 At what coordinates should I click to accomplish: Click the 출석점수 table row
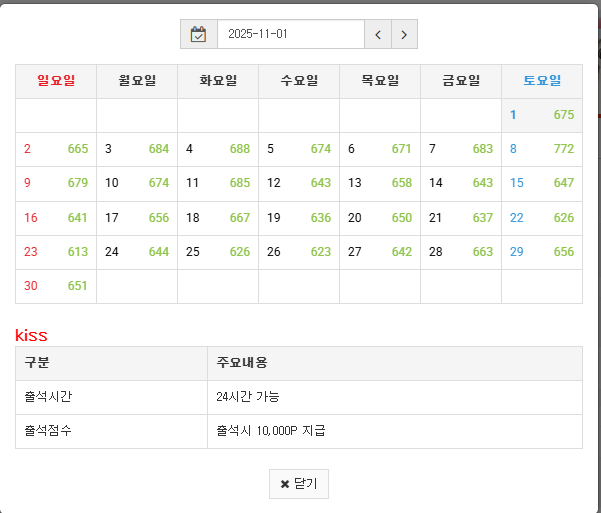tap(299, 431)
